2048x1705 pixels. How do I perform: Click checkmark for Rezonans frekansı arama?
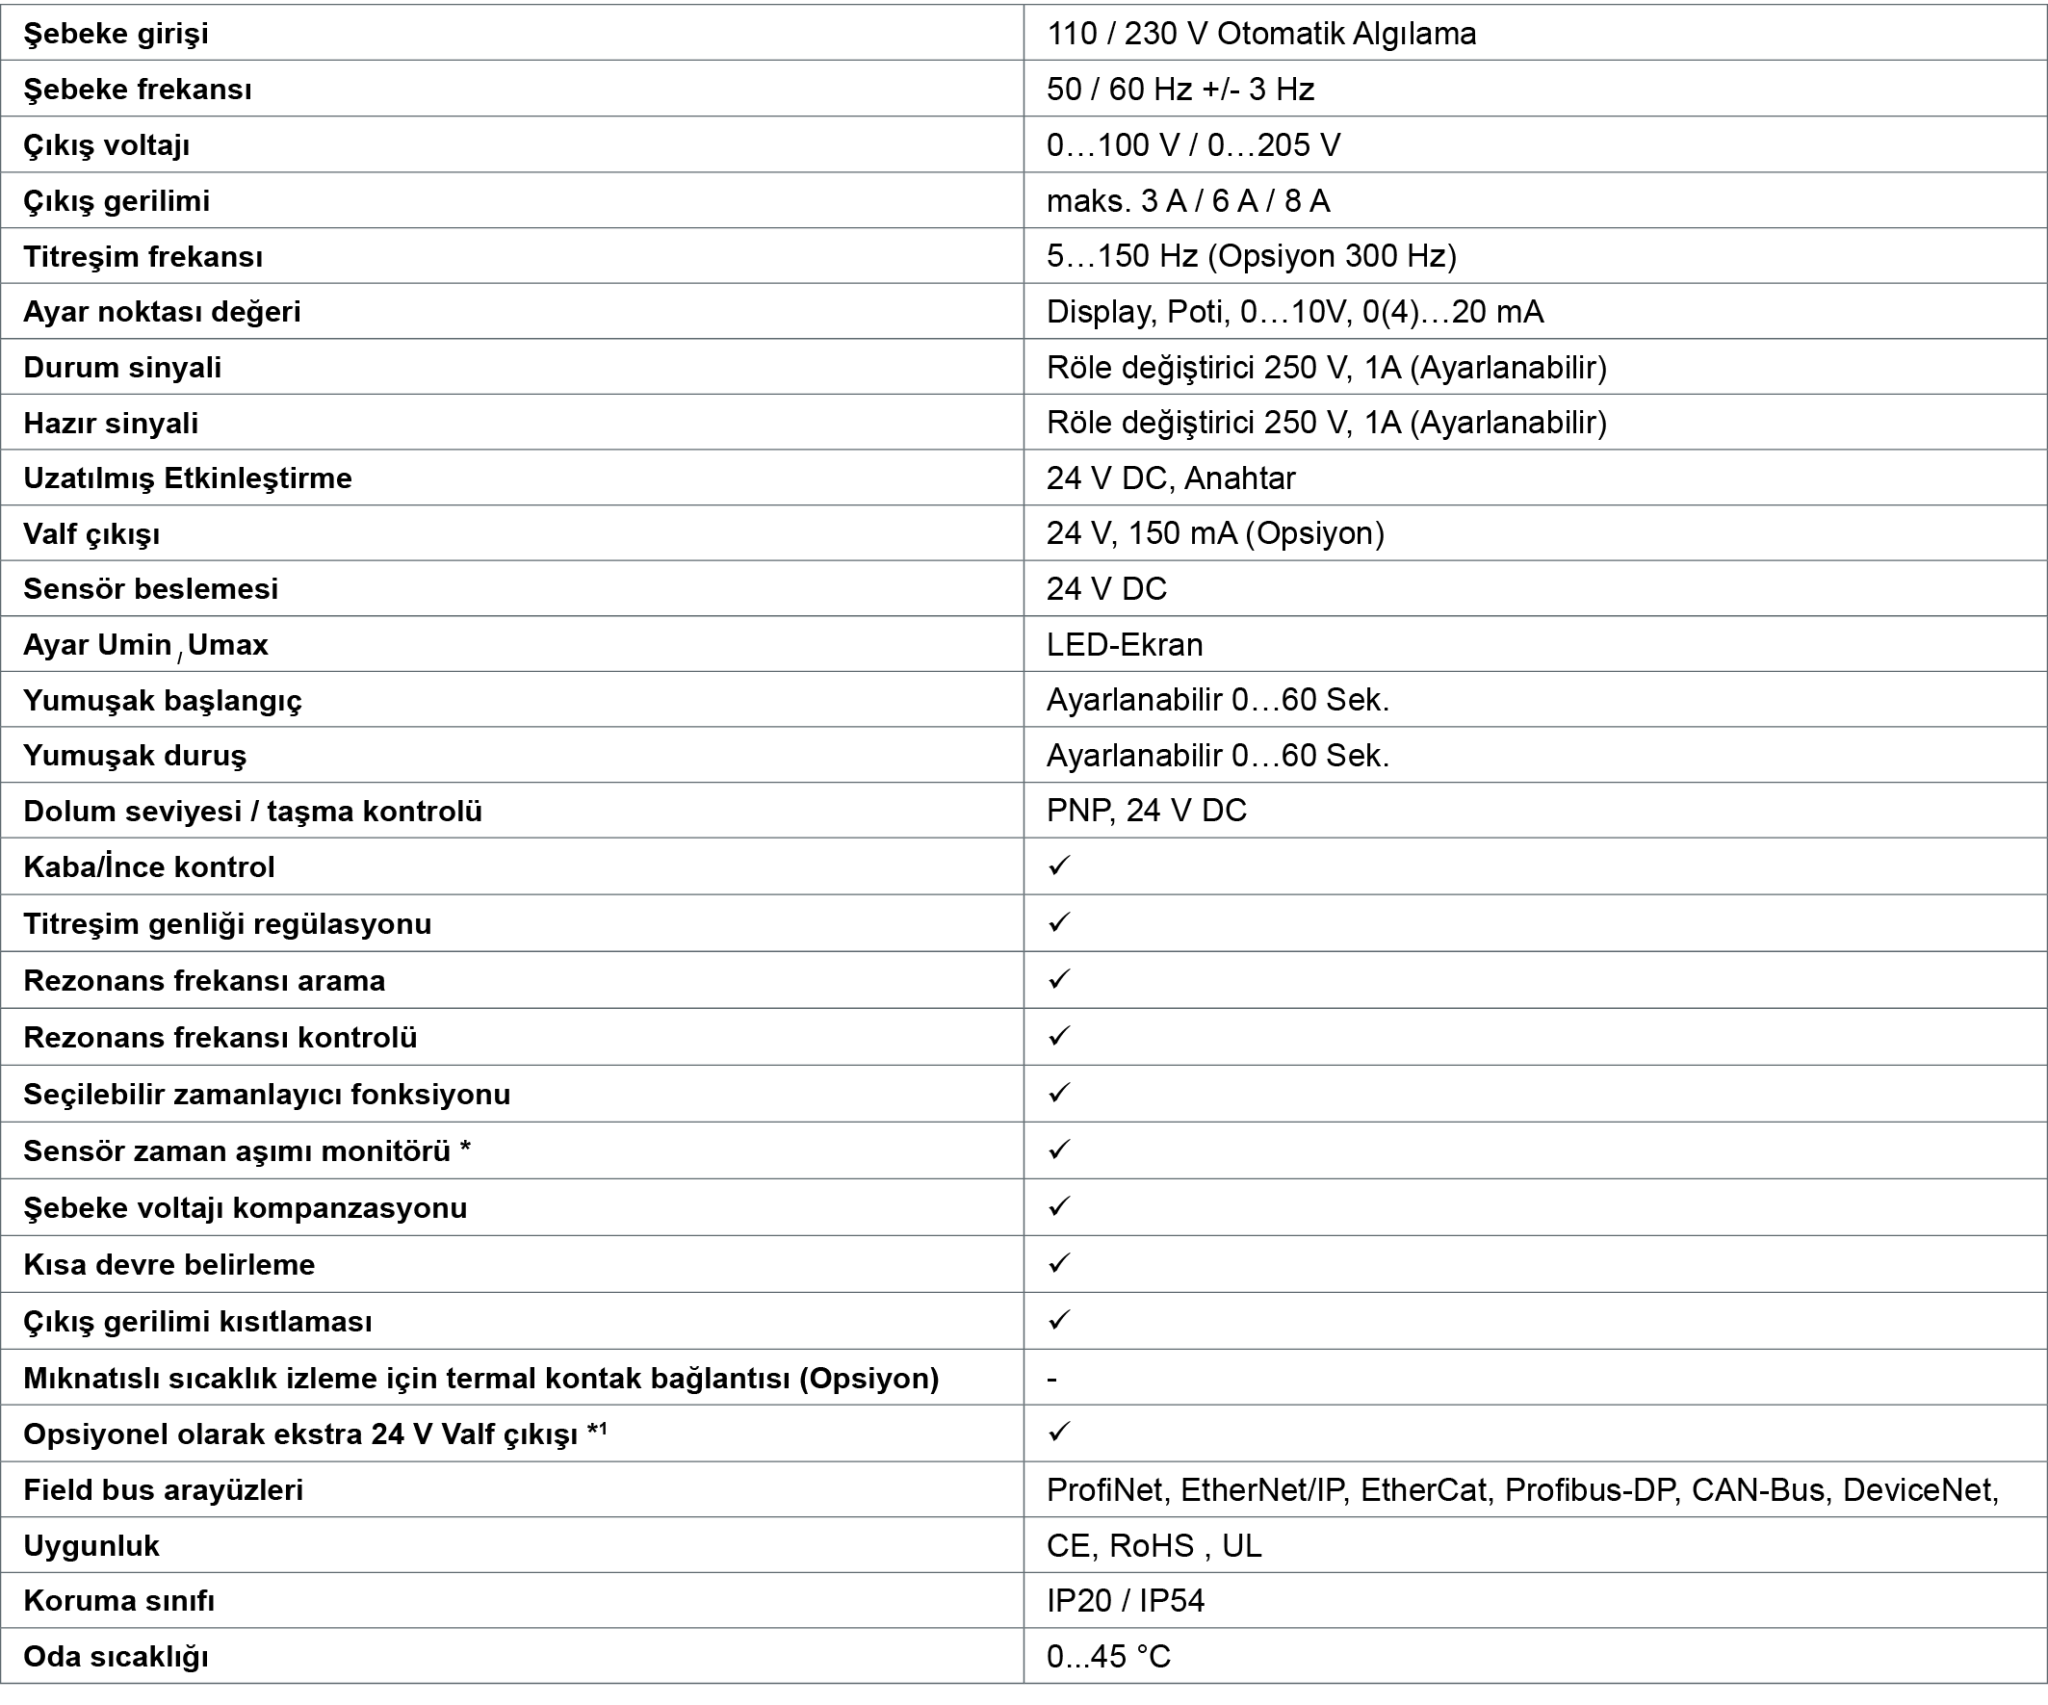[1059, 979]
